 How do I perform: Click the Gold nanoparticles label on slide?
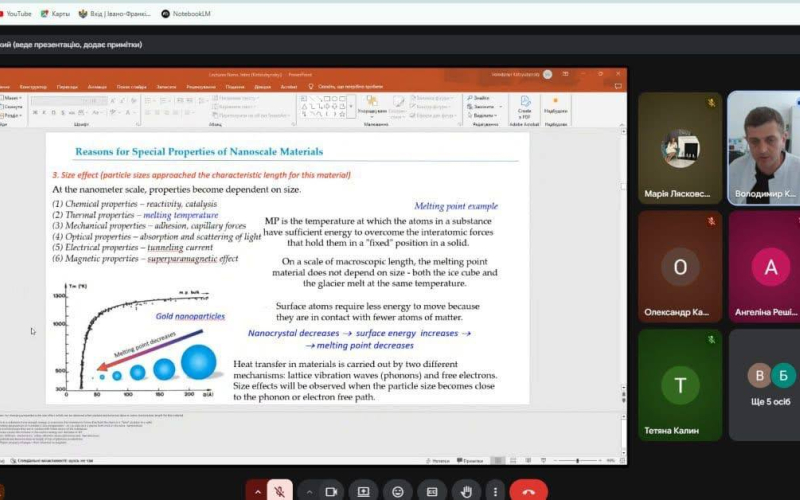click(190, 316)
